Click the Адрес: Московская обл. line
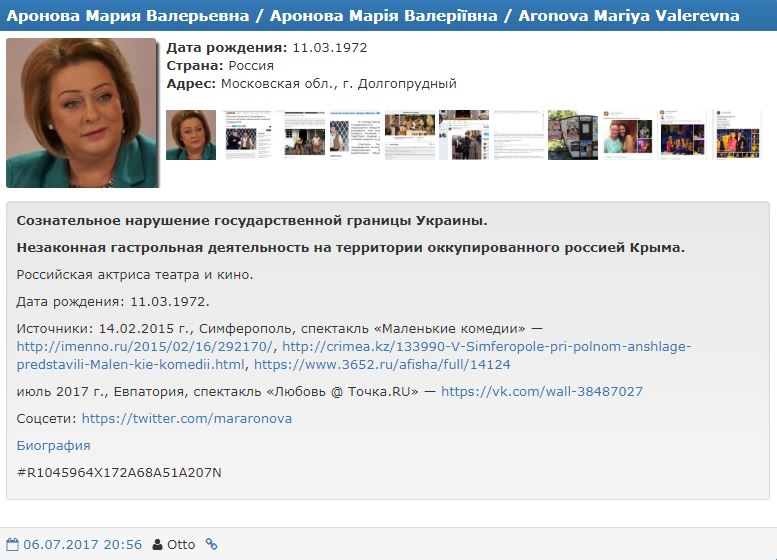The image size is (777, 560). point(311,83)
